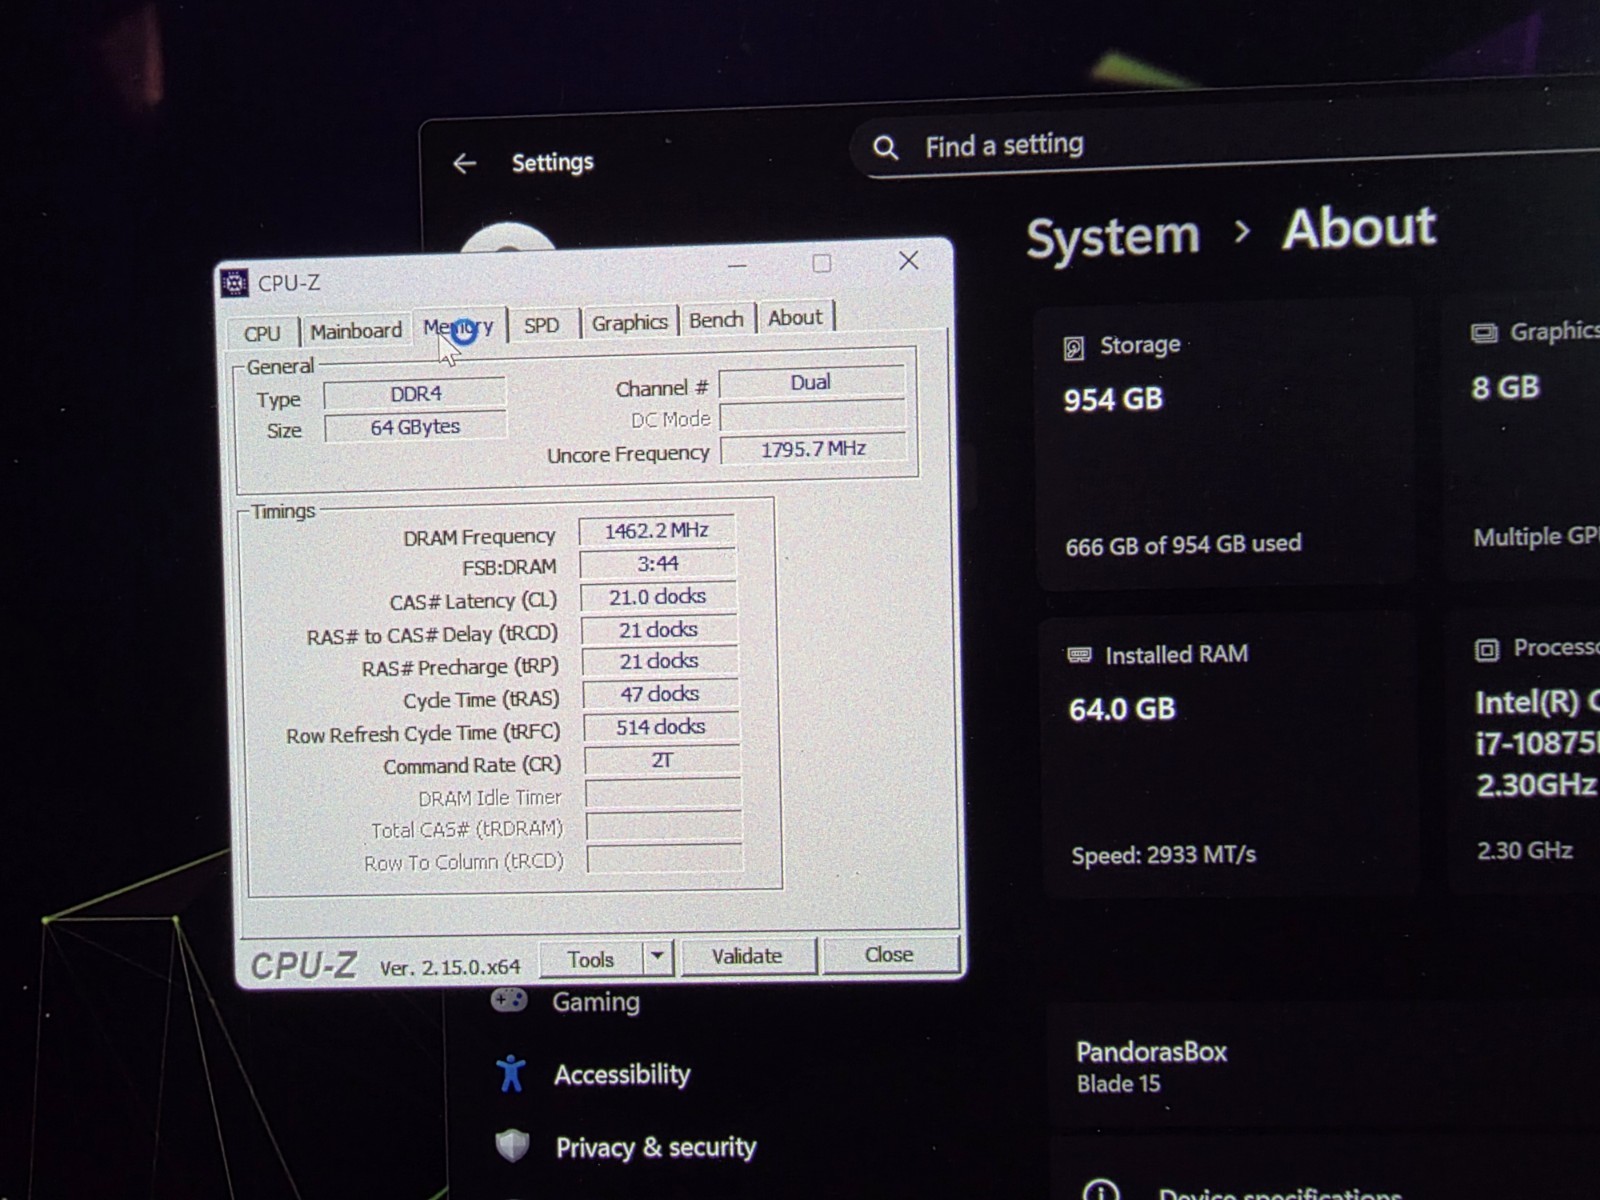Minimize the CPU-Z window
Image resolution: width=1600 pixels, height=1200 pixels.
(738, 266)
